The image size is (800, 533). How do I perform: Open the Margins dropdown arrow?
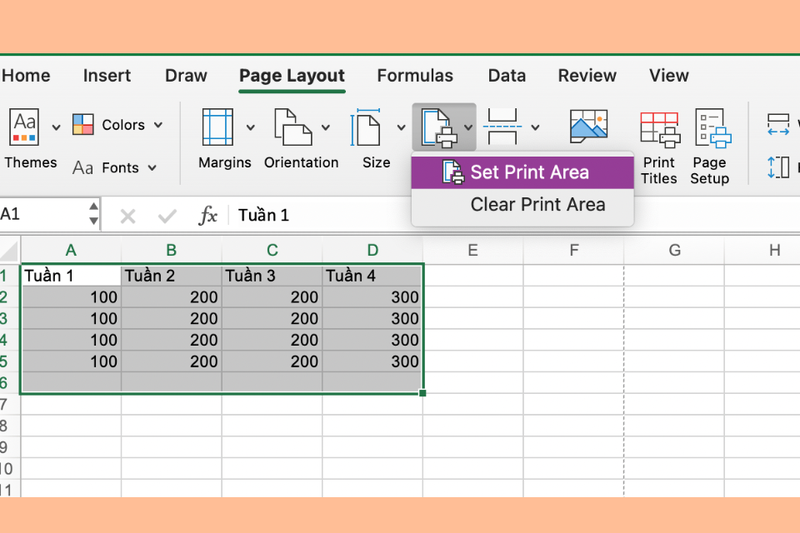250,128
